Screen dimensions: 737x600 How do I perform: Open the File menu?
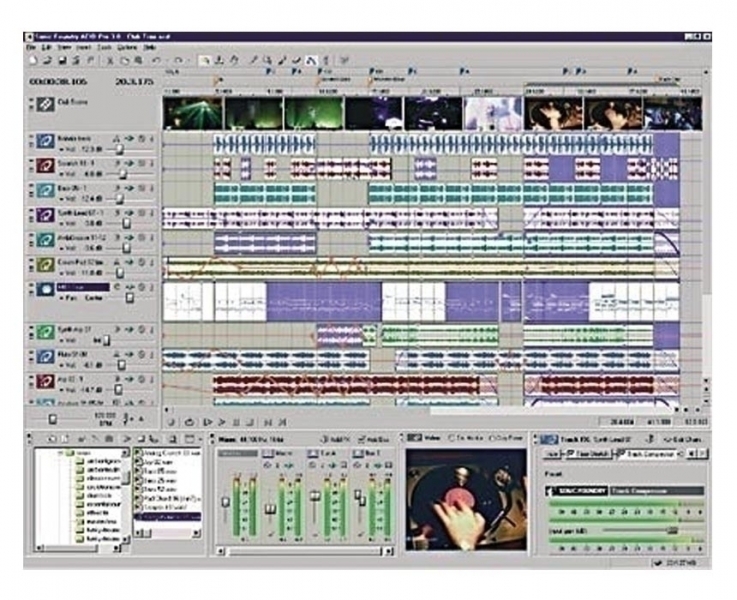31,47
